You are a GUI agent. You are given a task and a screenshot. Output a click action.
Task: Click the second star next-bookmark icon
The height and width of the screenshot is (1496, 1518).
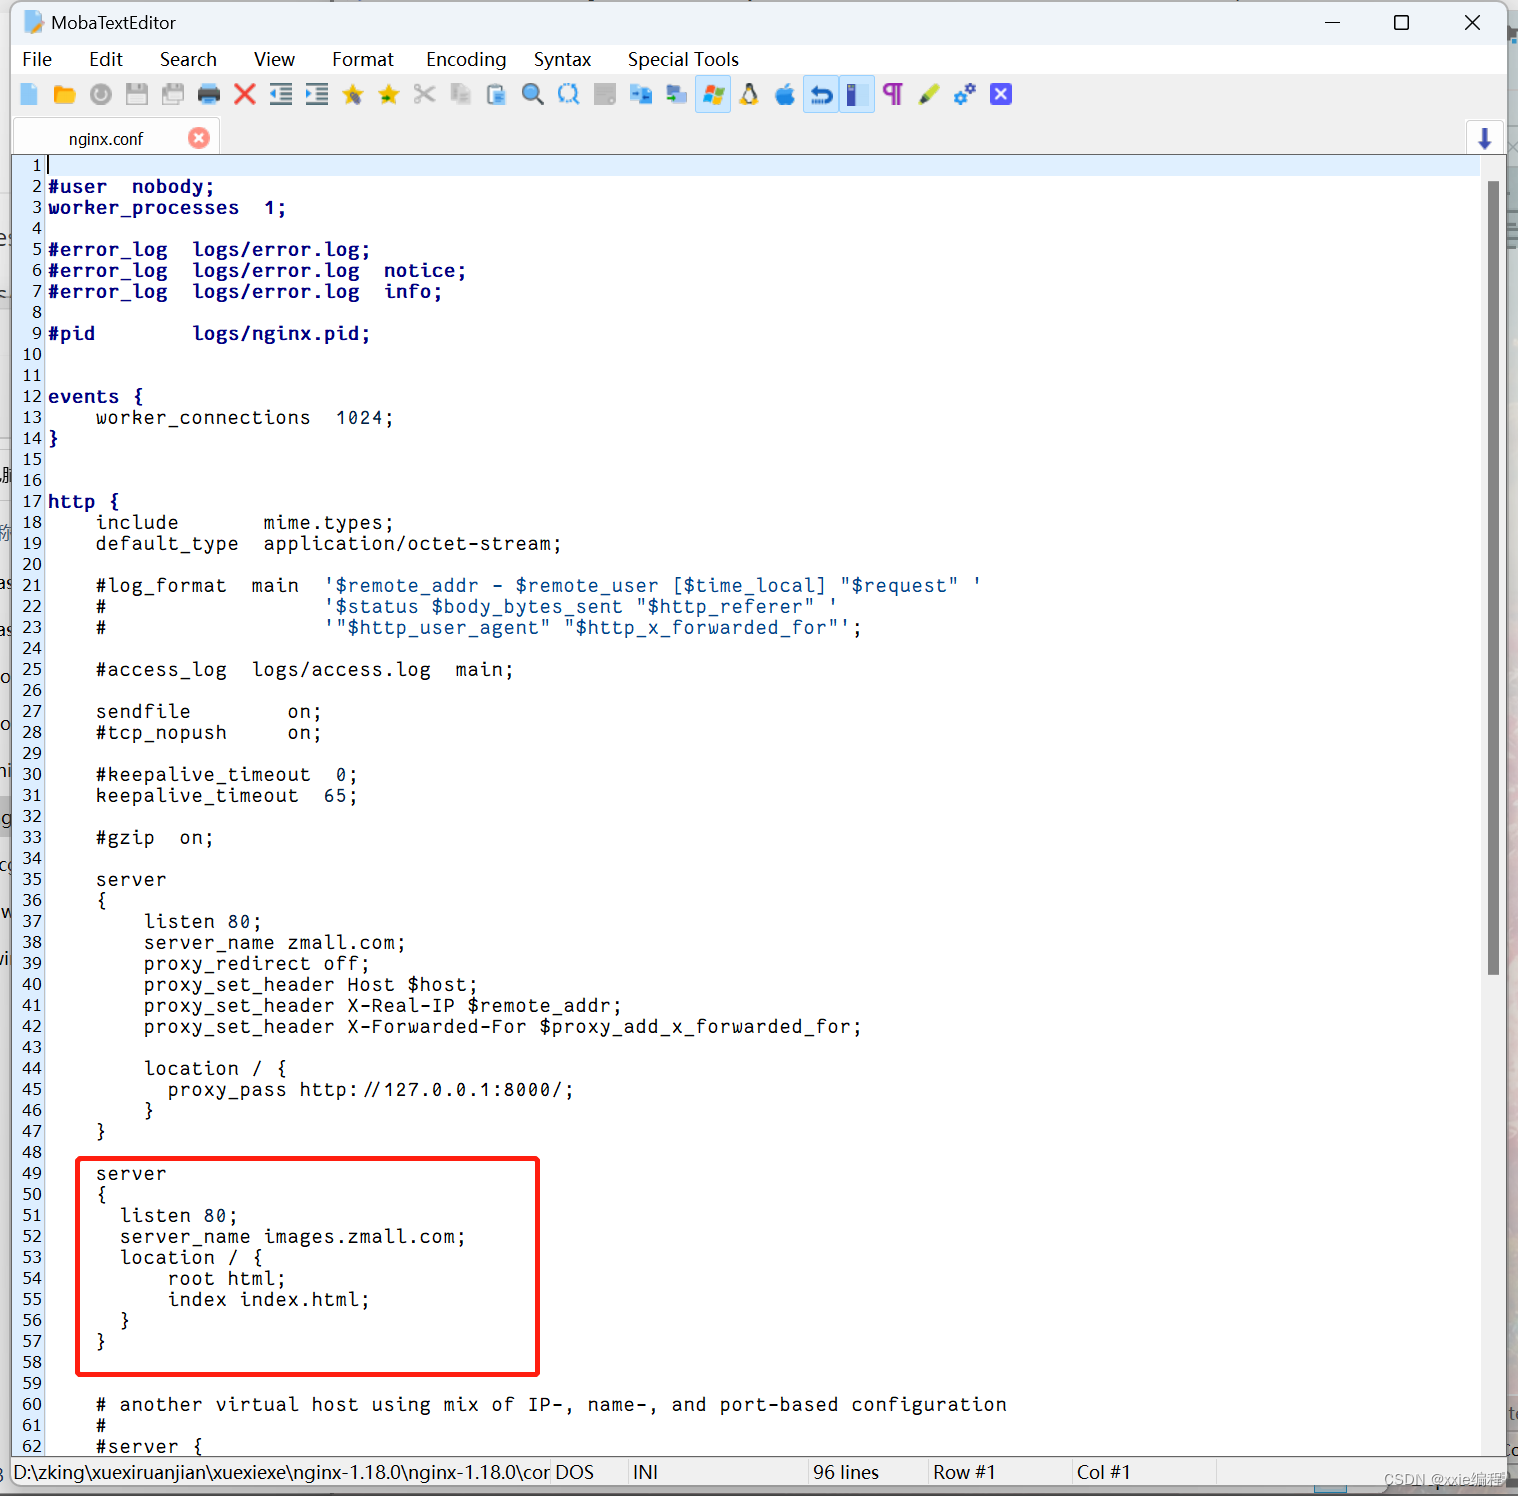click(x=389, y=95)
